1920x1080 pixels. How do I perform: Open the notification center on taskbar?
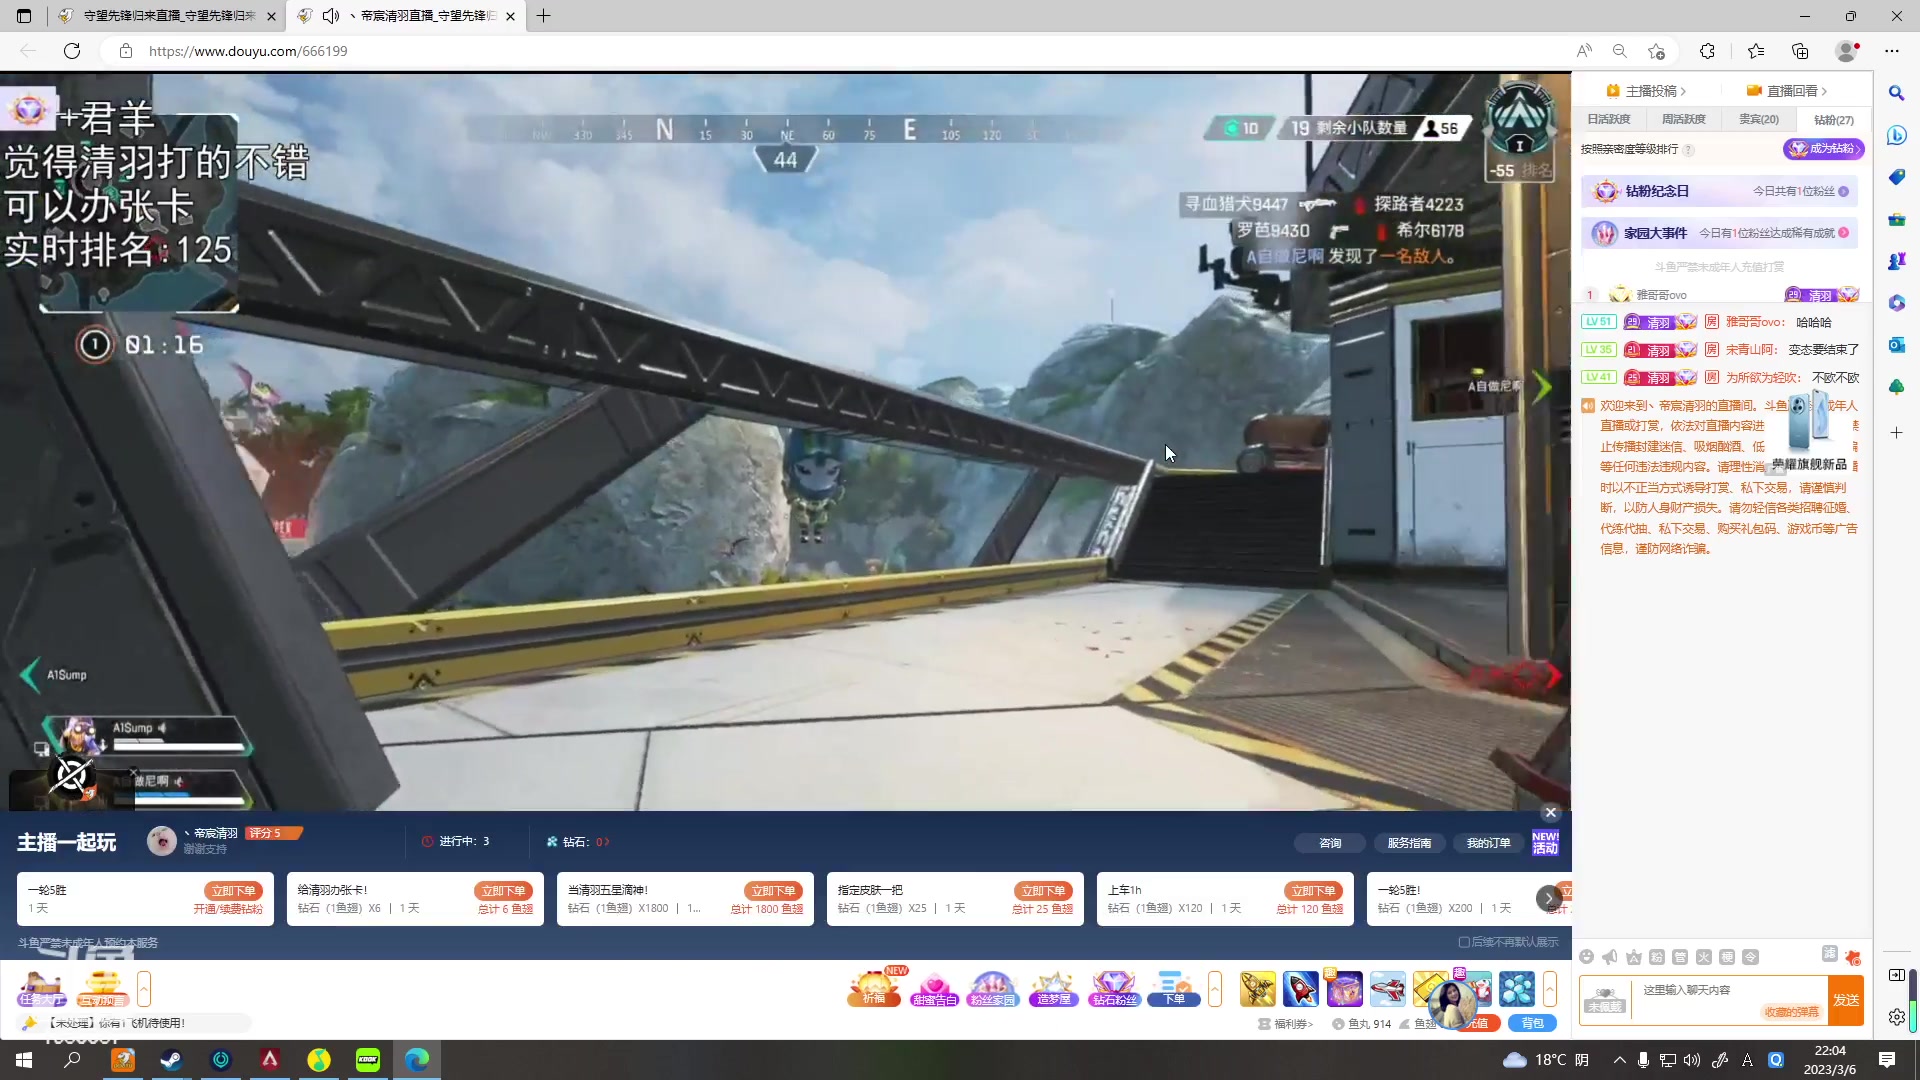coord(1886,1060)
